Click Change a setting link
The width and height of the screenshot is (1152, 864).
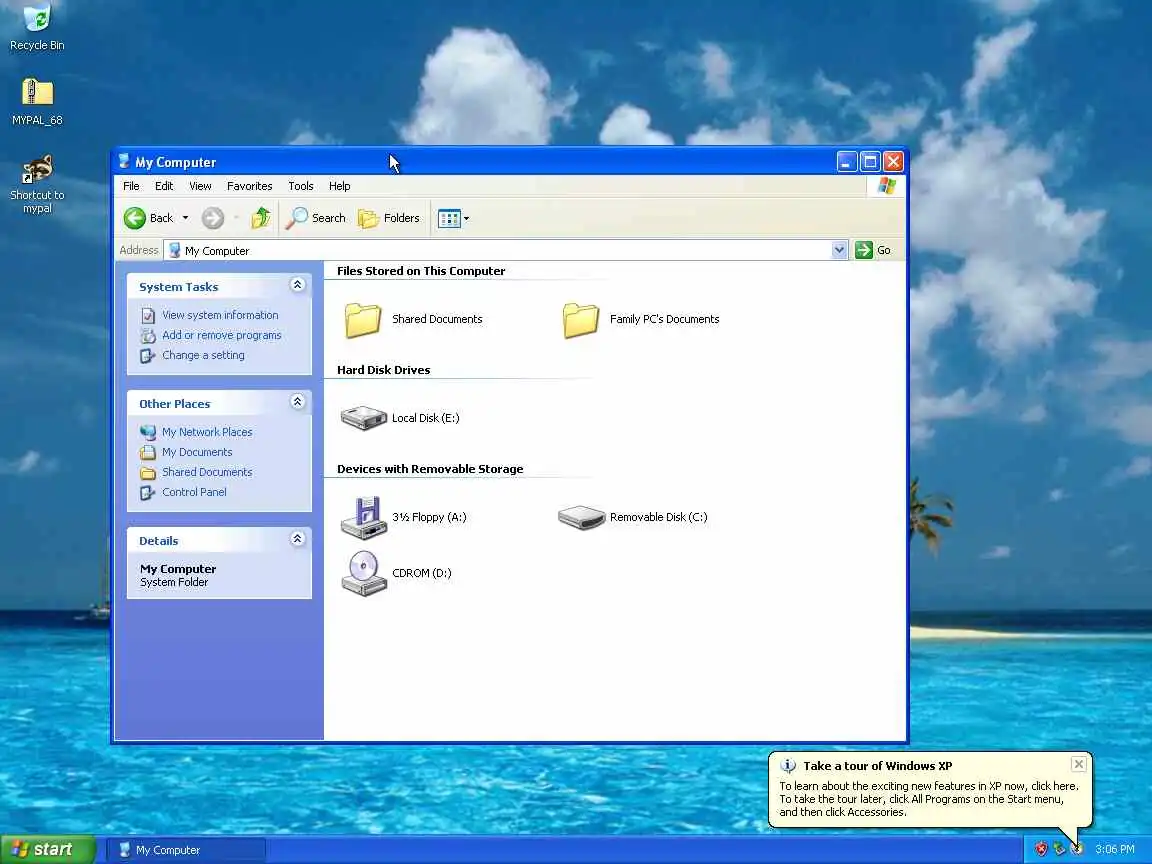tap(203, 355)
